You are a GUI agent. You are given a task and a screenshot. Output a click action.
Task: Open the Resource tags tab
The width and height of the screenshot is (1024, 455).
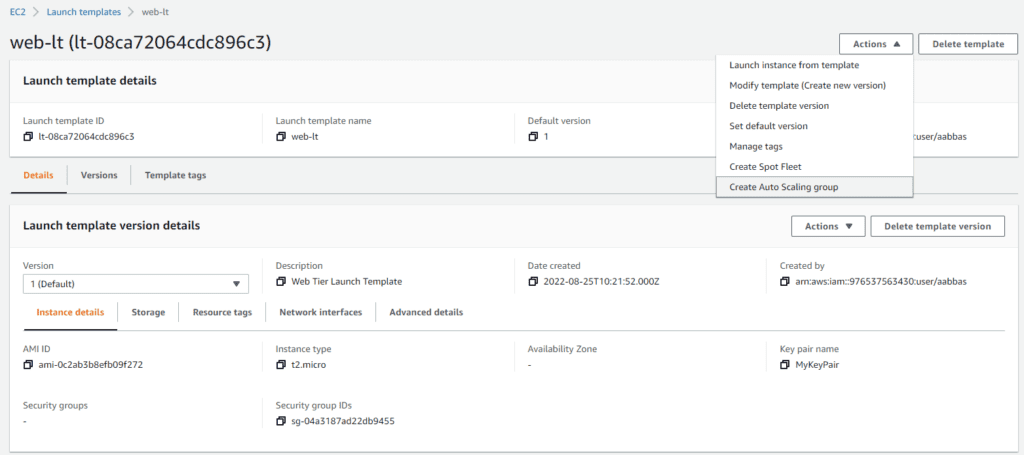(x=222, y=312)
